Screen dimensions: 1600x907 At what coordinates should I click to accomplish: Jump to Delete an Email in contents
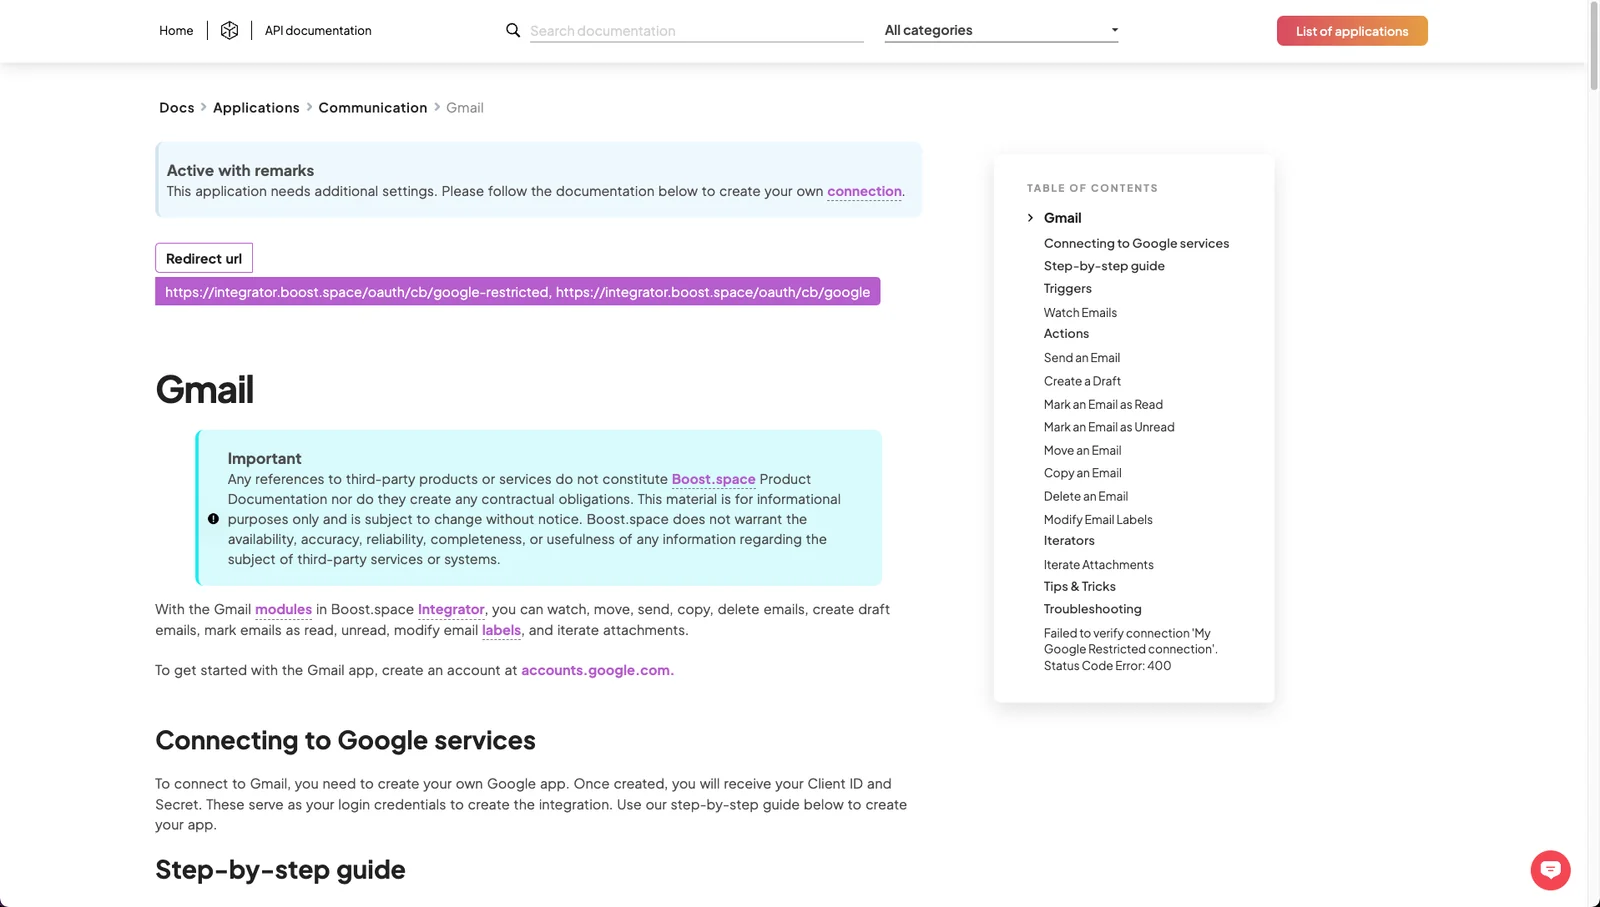click(1086, 496)
